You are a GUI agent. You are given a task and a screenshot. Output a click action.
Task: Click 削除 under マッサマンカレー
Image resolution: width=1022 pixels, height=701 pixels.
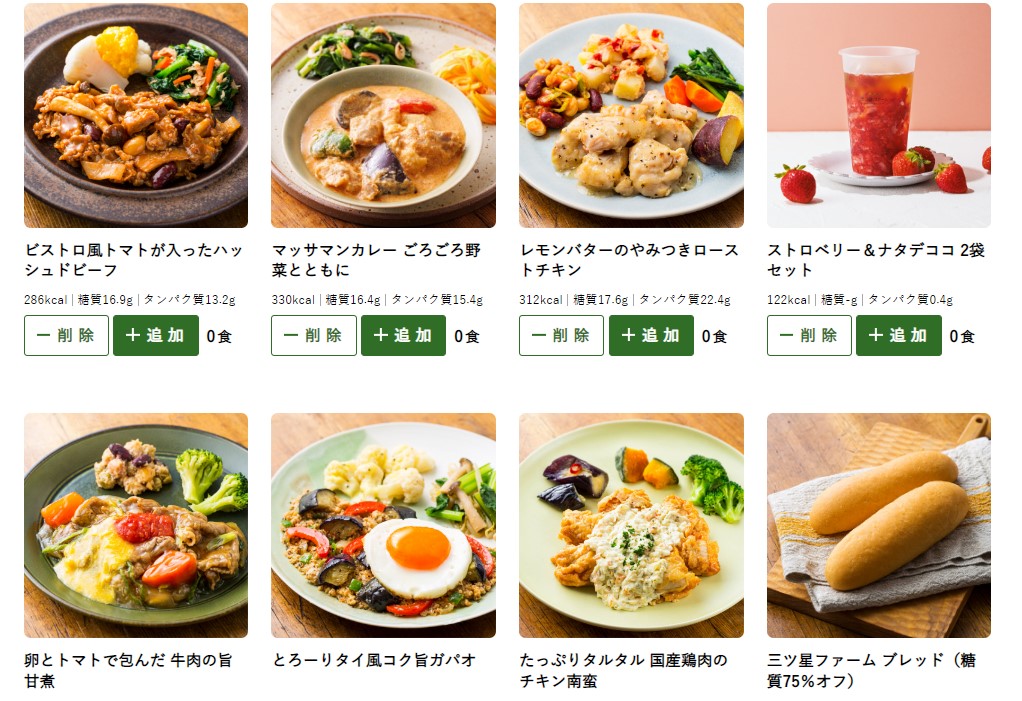click(x=314, y=336)
